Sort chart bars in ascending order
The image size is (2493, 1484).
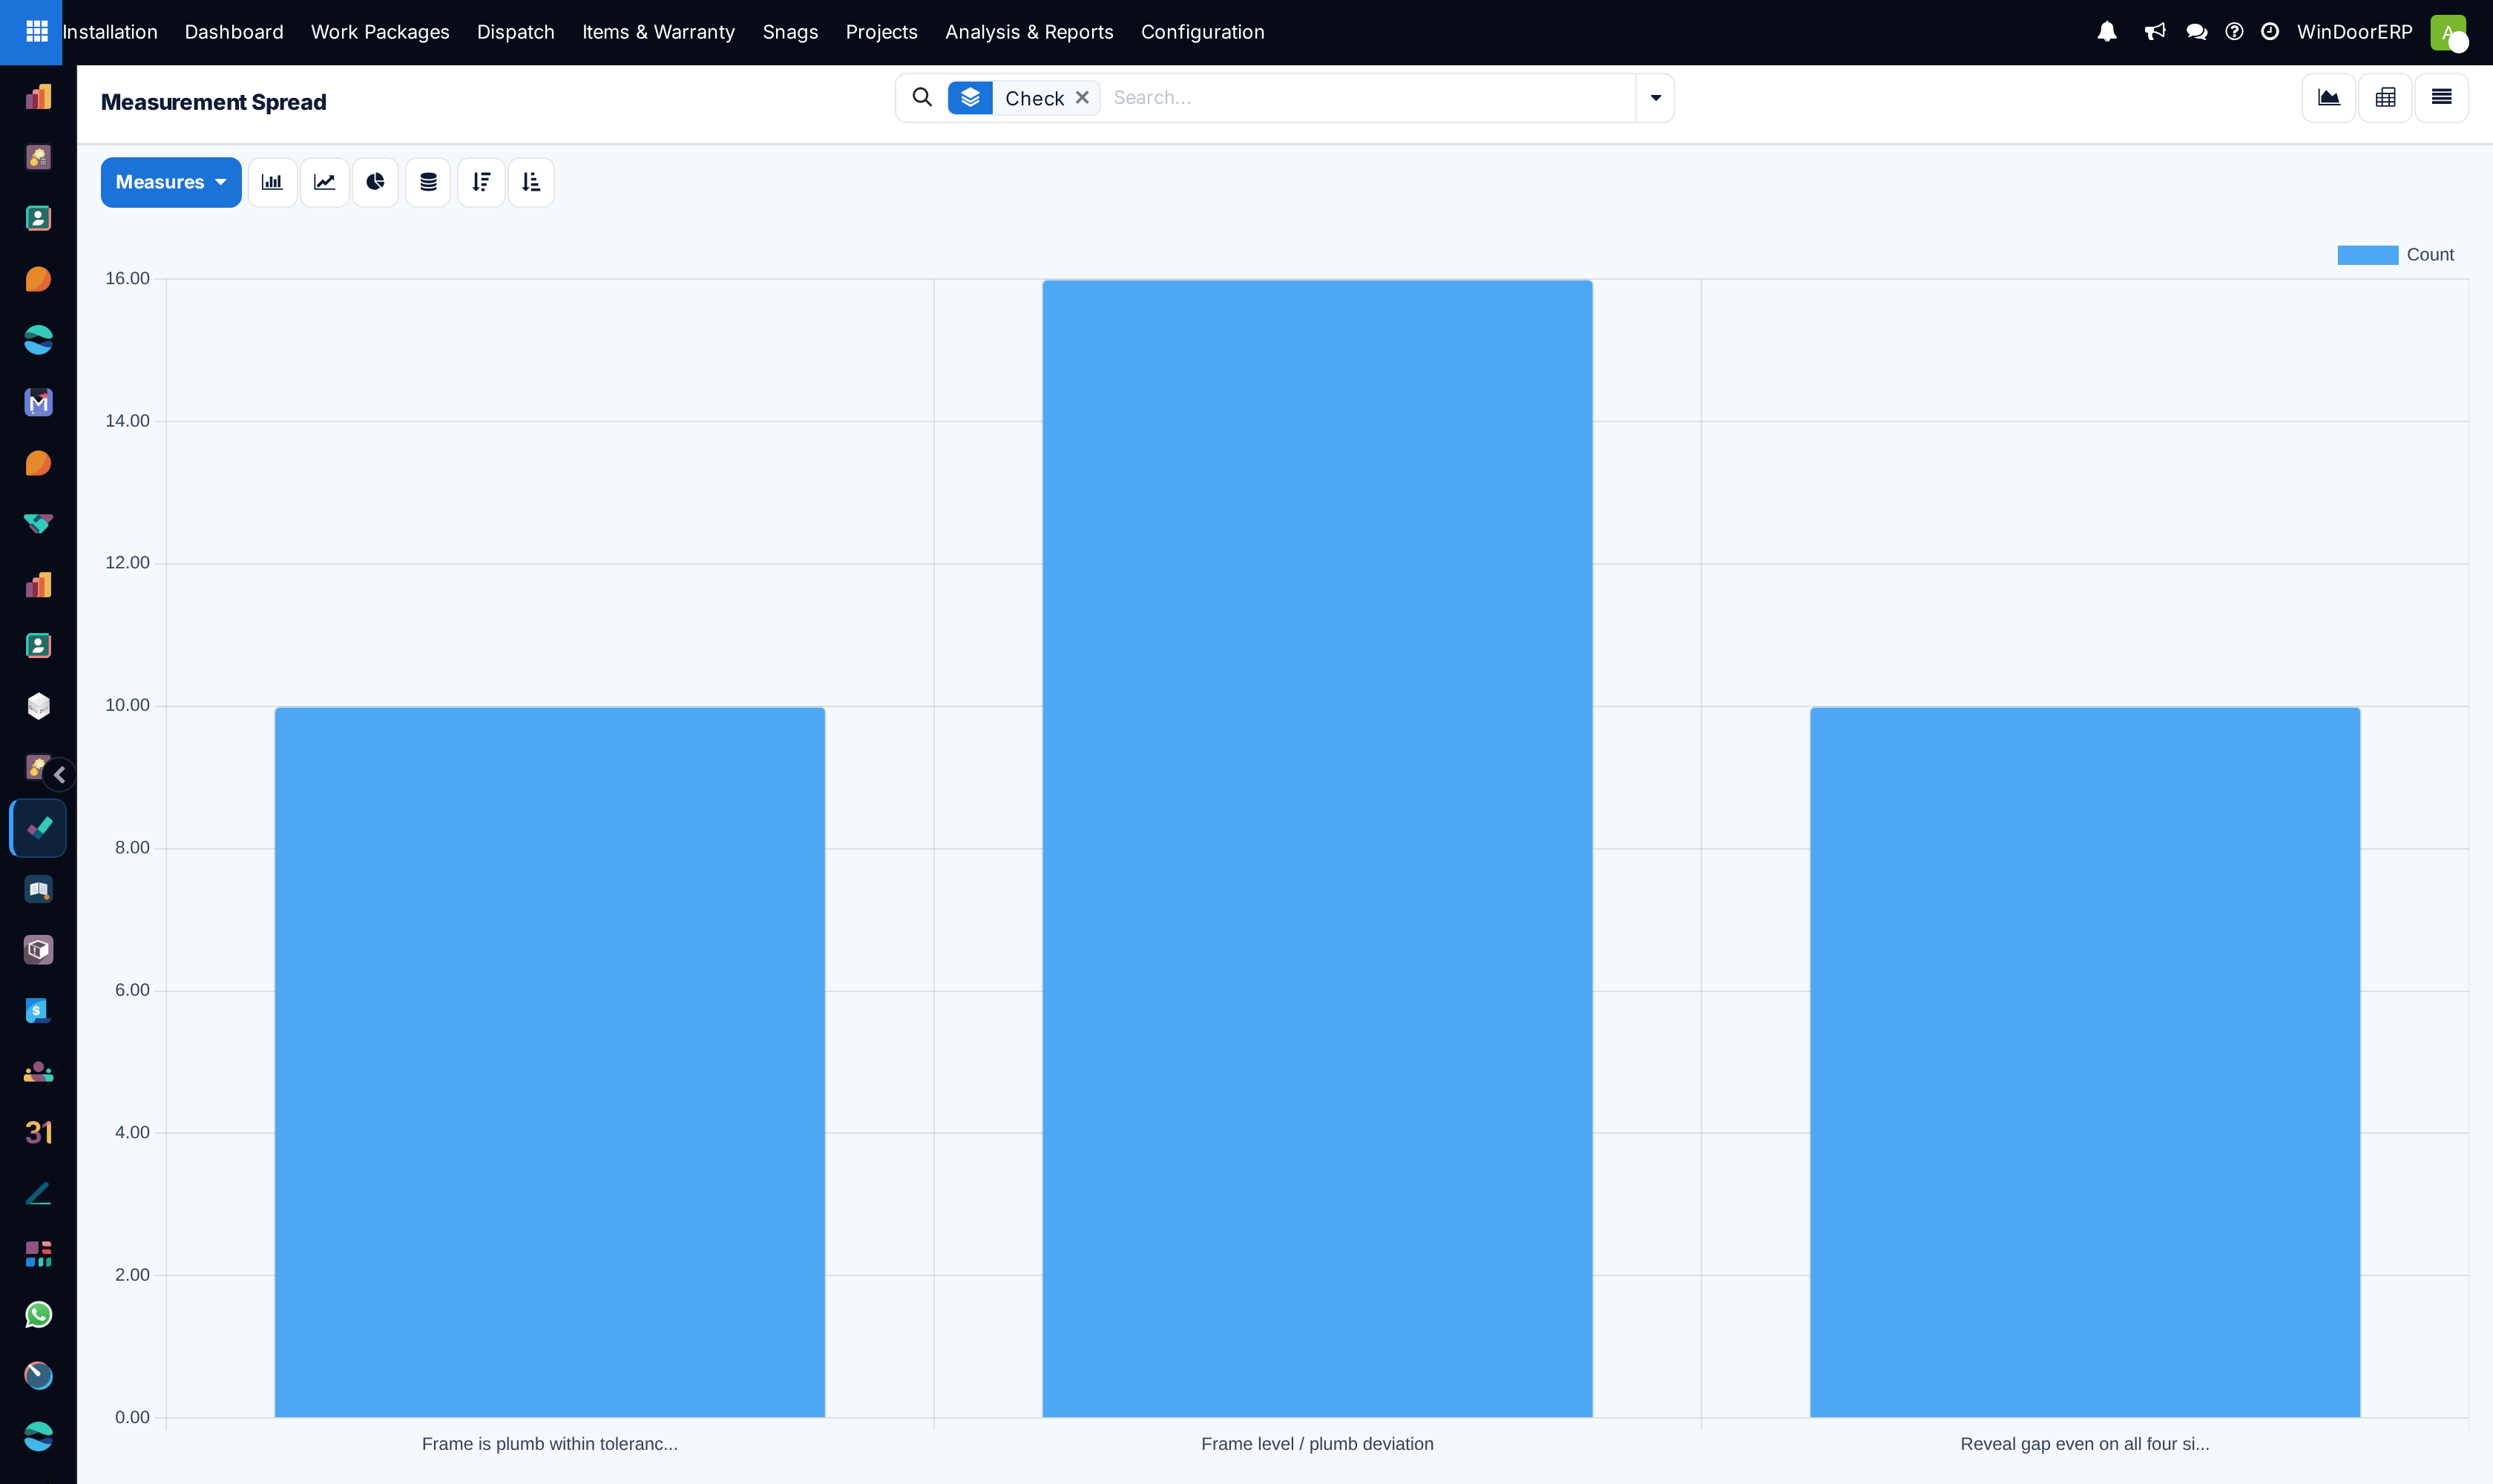(531, 182)
